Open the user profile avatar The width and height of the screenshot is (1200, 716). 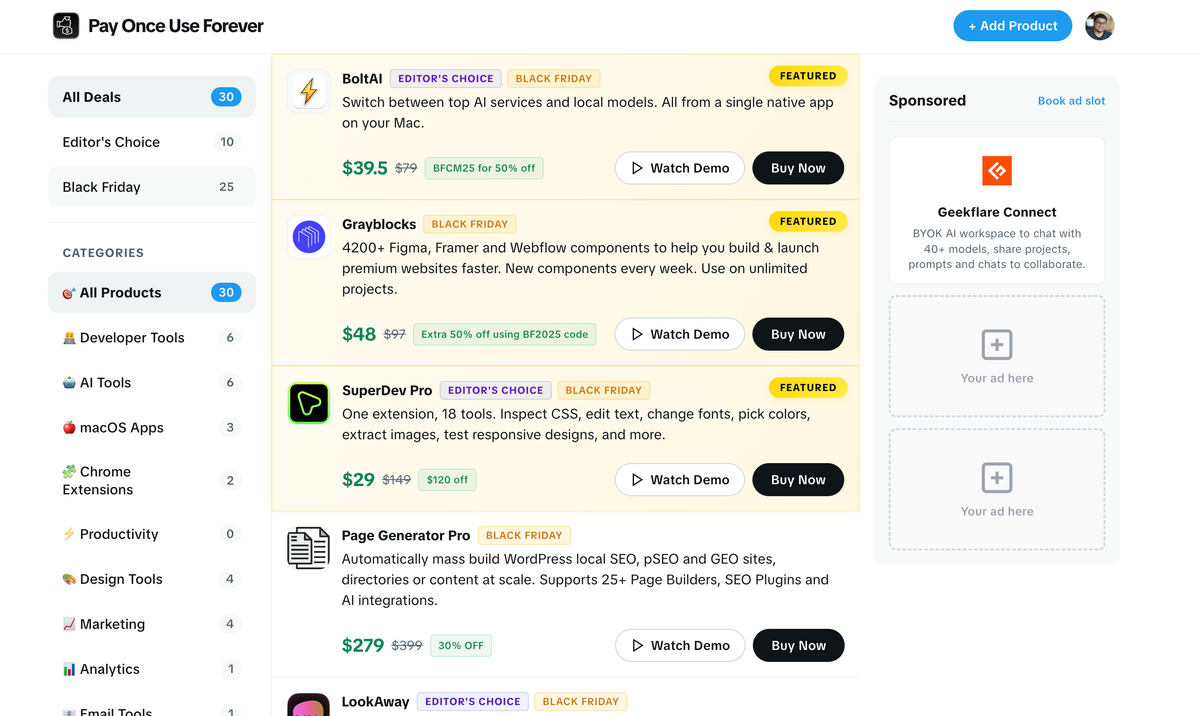pyautogui.click(x=1100, y=26)
